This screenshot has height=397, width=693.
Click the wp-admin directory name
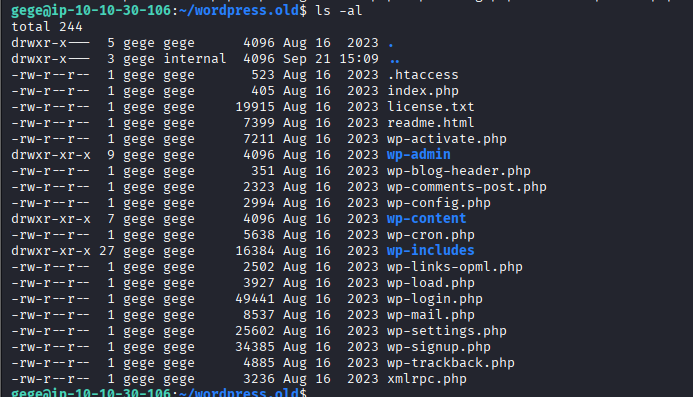coord(419,155)
